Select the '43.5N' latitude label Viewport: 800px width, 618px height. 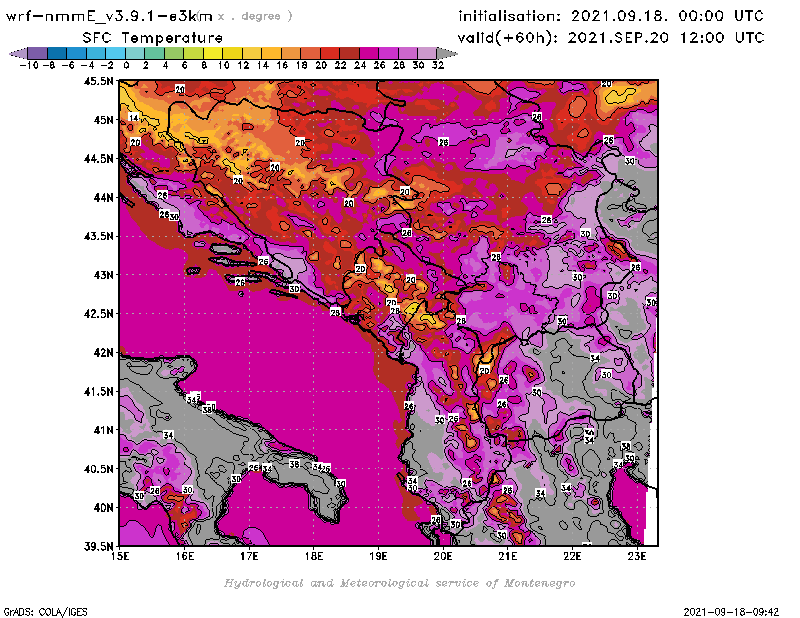[98, 236]
